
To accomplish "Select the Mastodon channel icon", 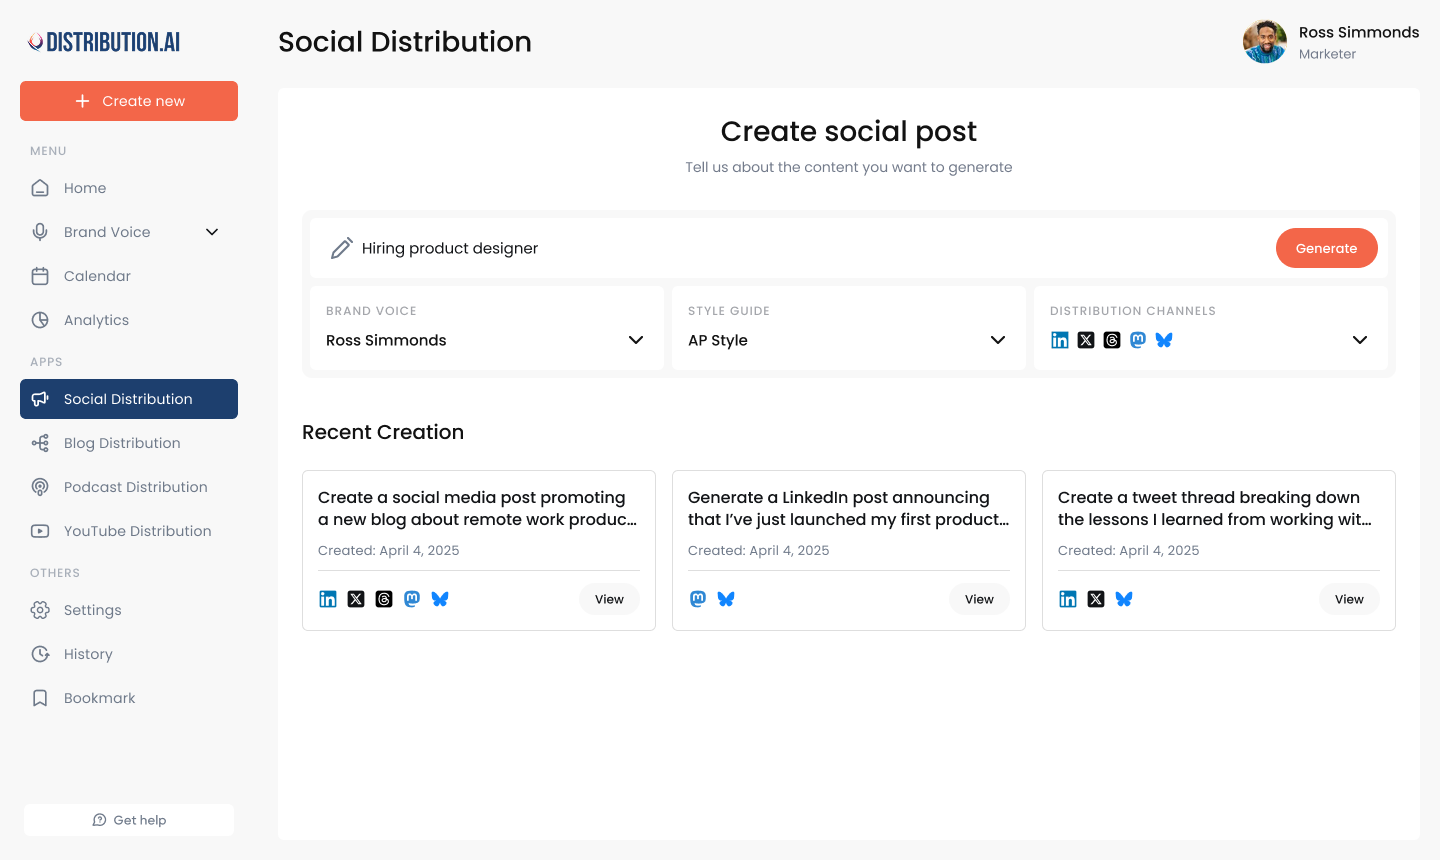I will (1137, 340).
